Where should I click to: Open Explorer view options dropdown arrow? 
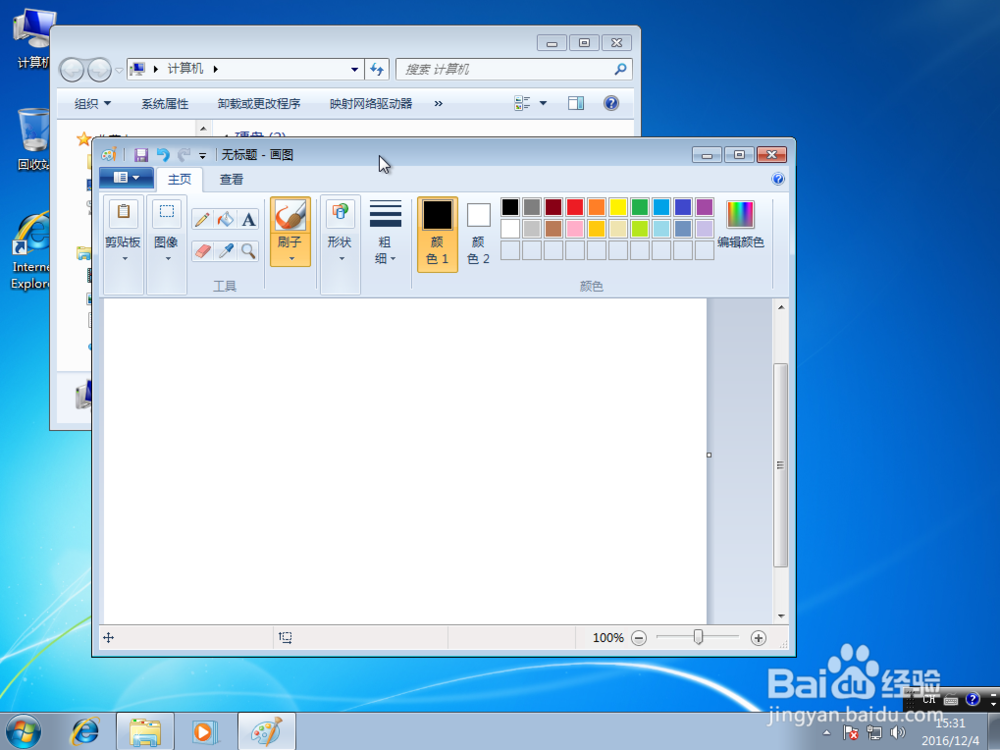pyautogui.click(x=543, y=103)
